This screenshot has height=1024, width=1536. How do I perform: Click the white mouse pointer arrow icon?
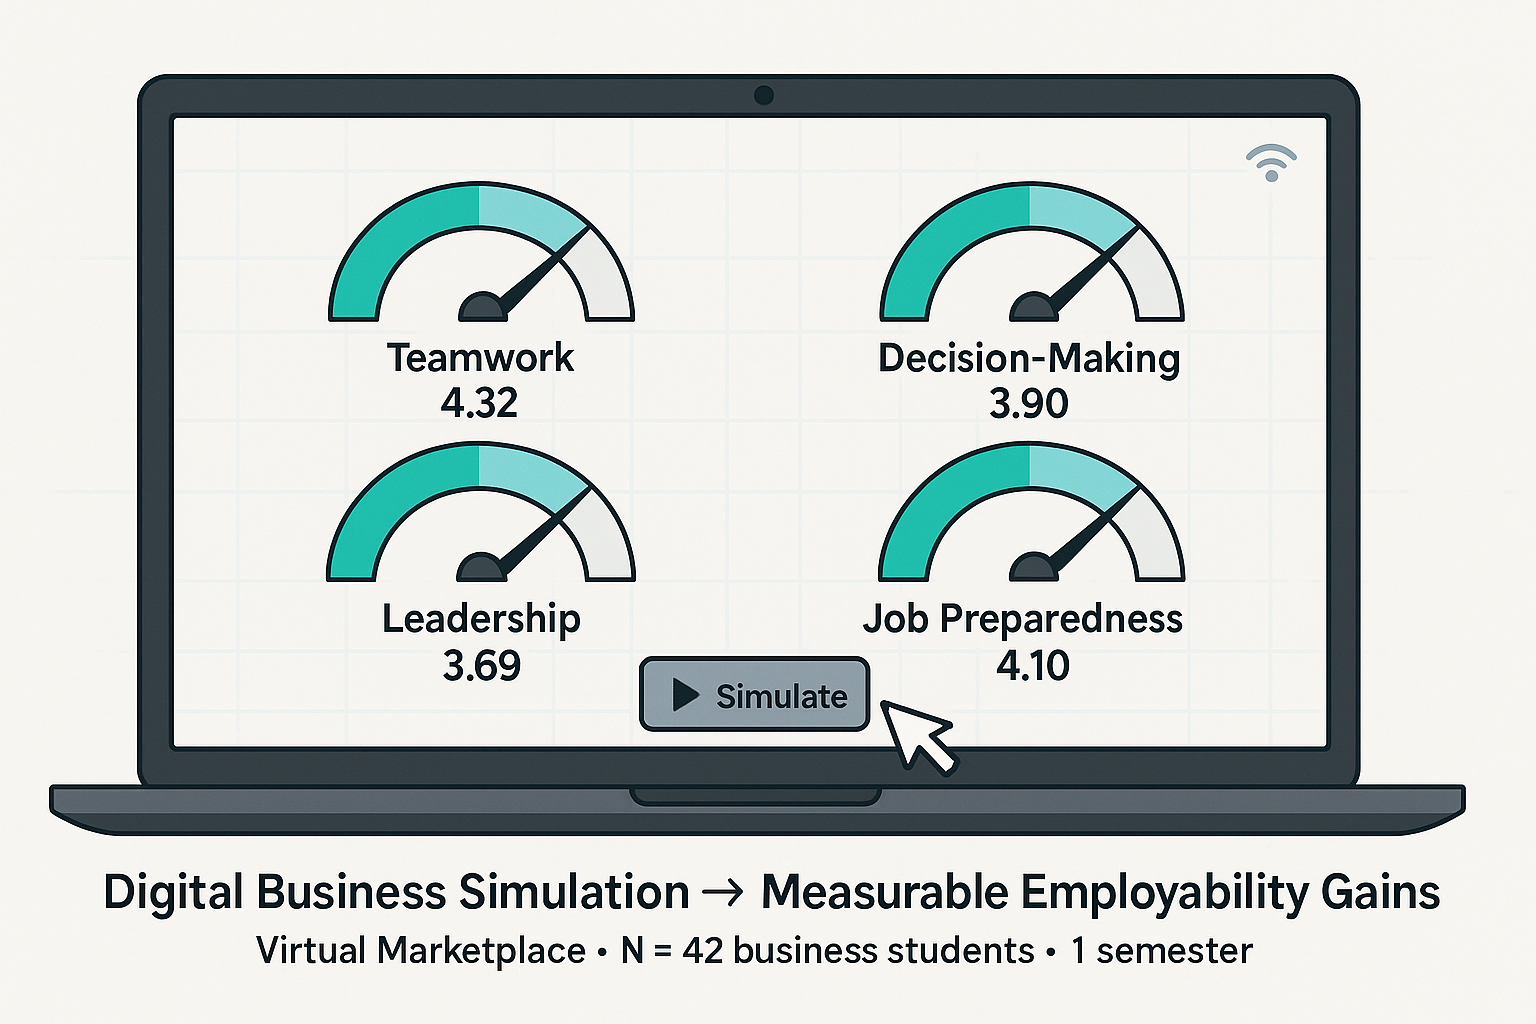click(x=915, y=734)
